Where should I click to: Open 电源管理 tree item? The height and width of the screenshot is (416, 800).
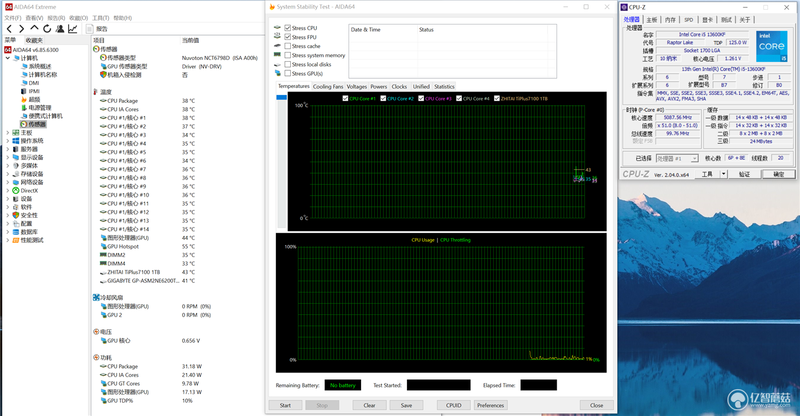(36, 108)
